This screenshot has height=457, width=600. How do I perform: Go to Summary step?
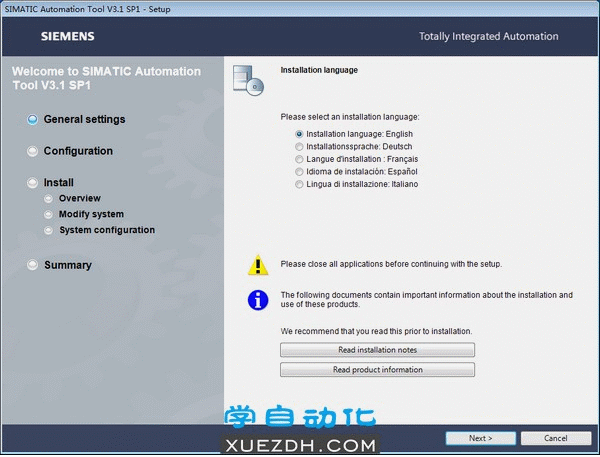click(x=68, y=265)
